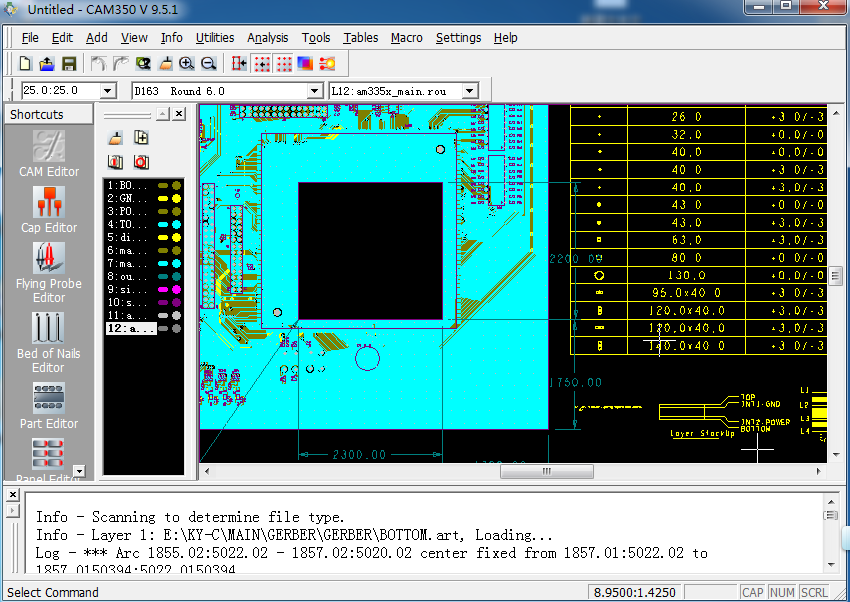This screenshot has width=850, height=602.
Task: Click the Open file folder icon
Action: (x=47, y=64)
